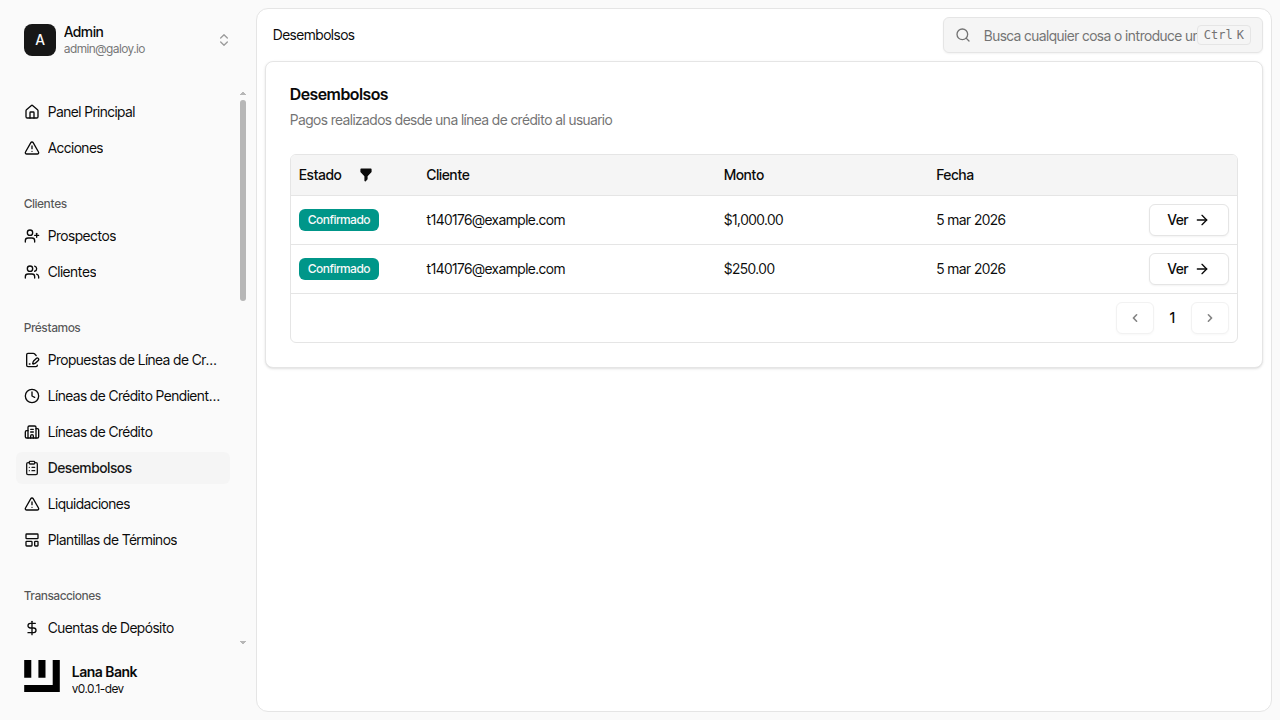Focus the global search input field
1280x720 pixels.
[1088, 35]
